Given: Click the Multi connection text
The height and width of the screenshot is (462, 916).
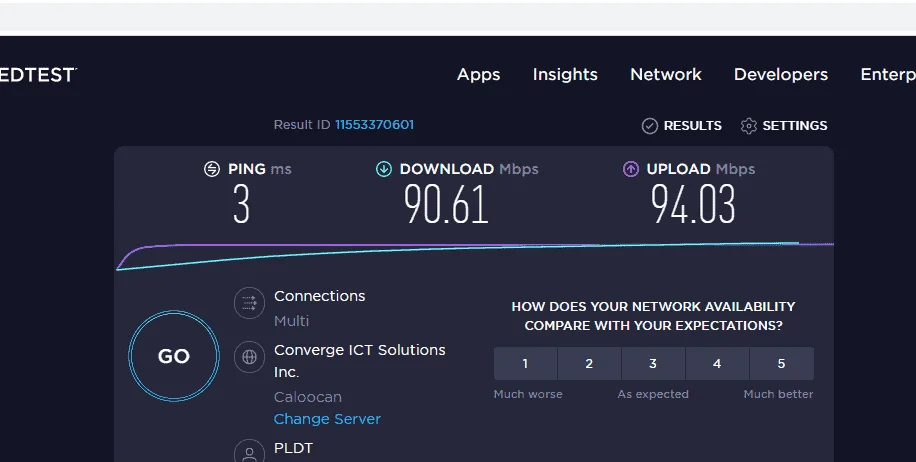Looking at the screenshot, I should point(292,321).
